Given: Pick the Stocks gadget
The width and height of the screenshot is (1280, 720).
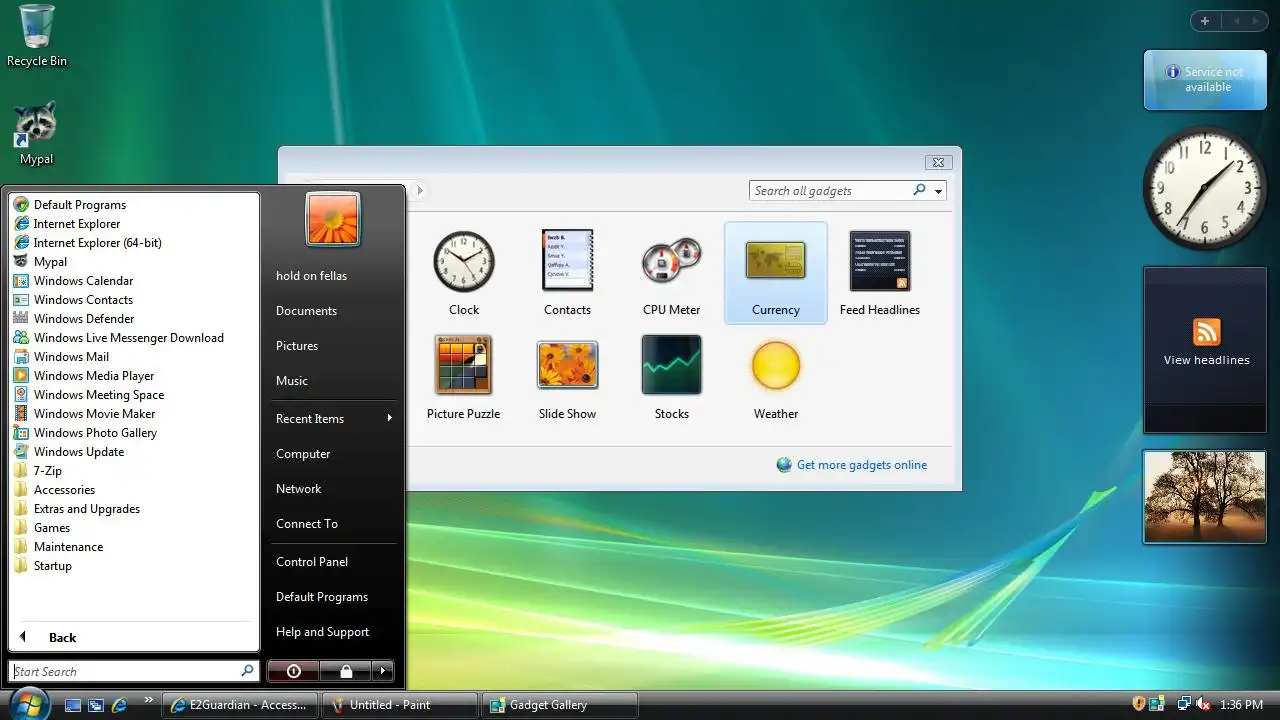Looking at the screenshot, I should click(x=671, y=378).
